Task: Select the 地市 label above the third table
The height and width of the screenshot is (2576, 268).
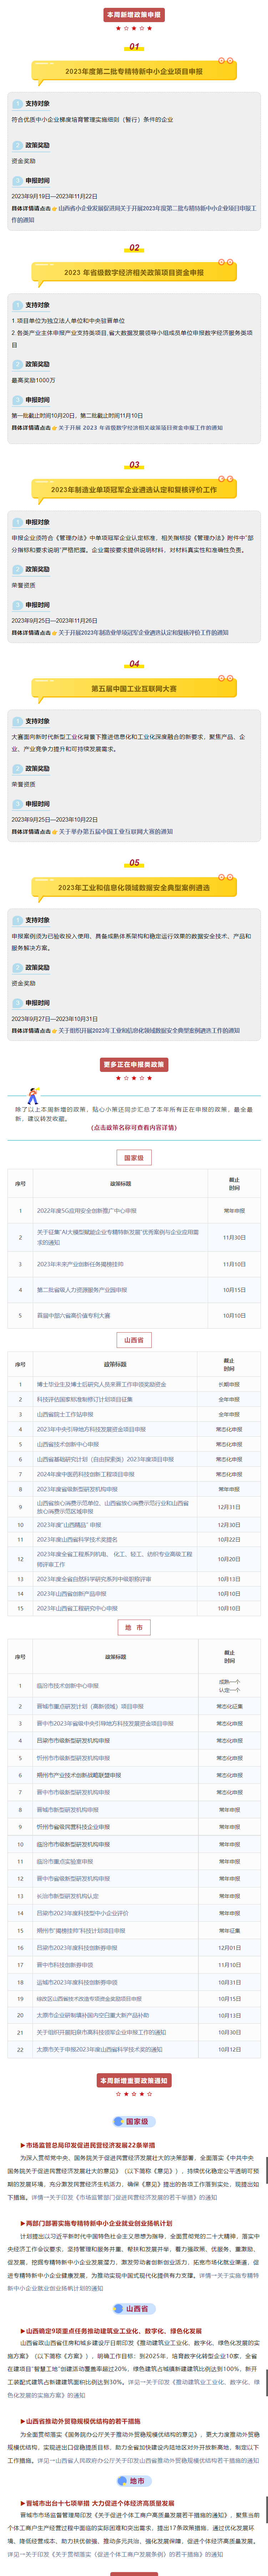Action: point(134,1627)
